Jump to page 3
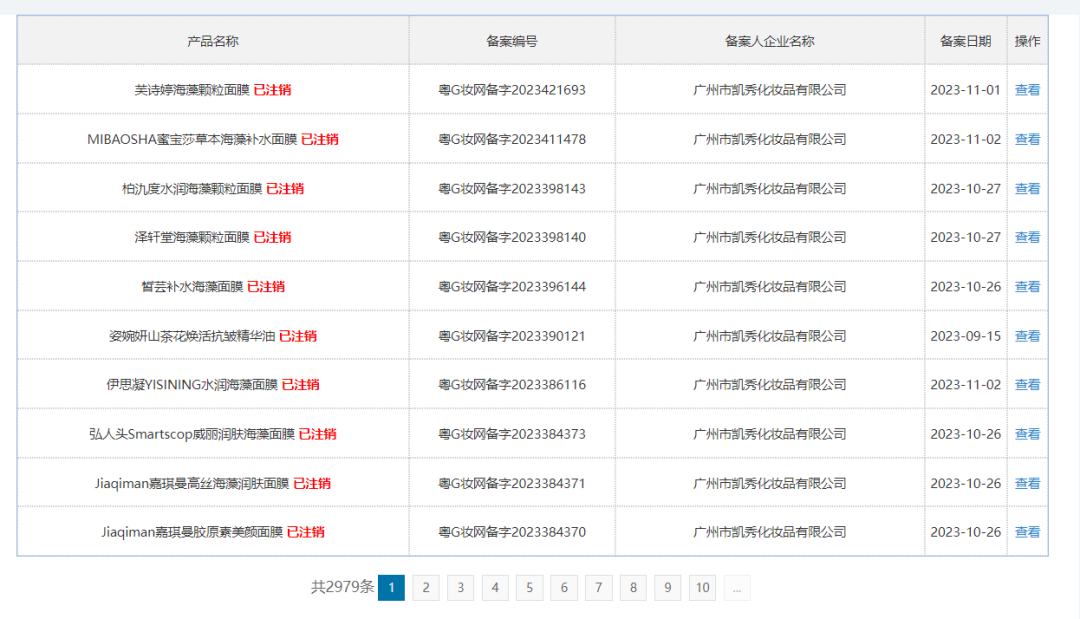 coord(460,587)
